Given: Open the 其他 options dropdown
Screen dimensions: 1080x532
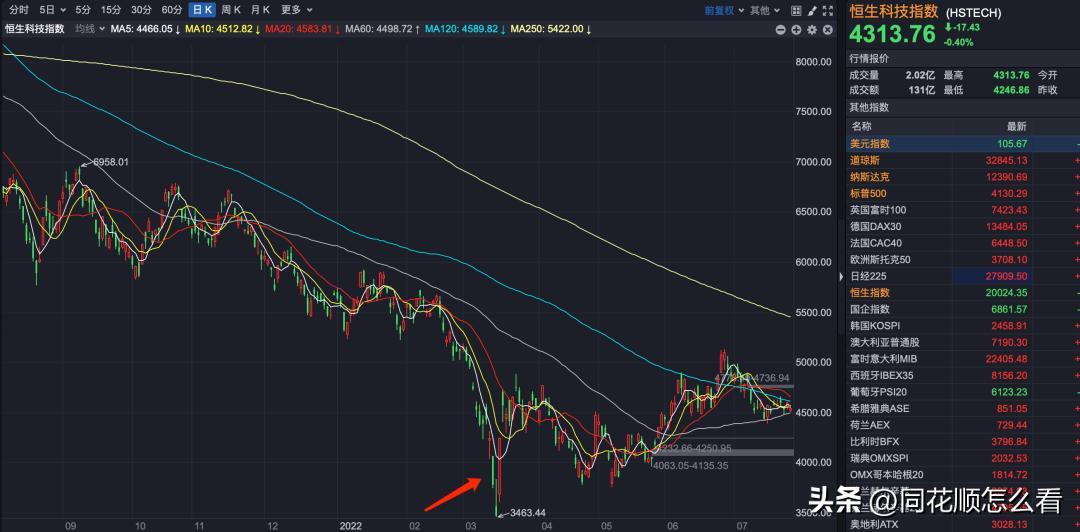Looking at the screenshot, I should (x=765, y=10).
